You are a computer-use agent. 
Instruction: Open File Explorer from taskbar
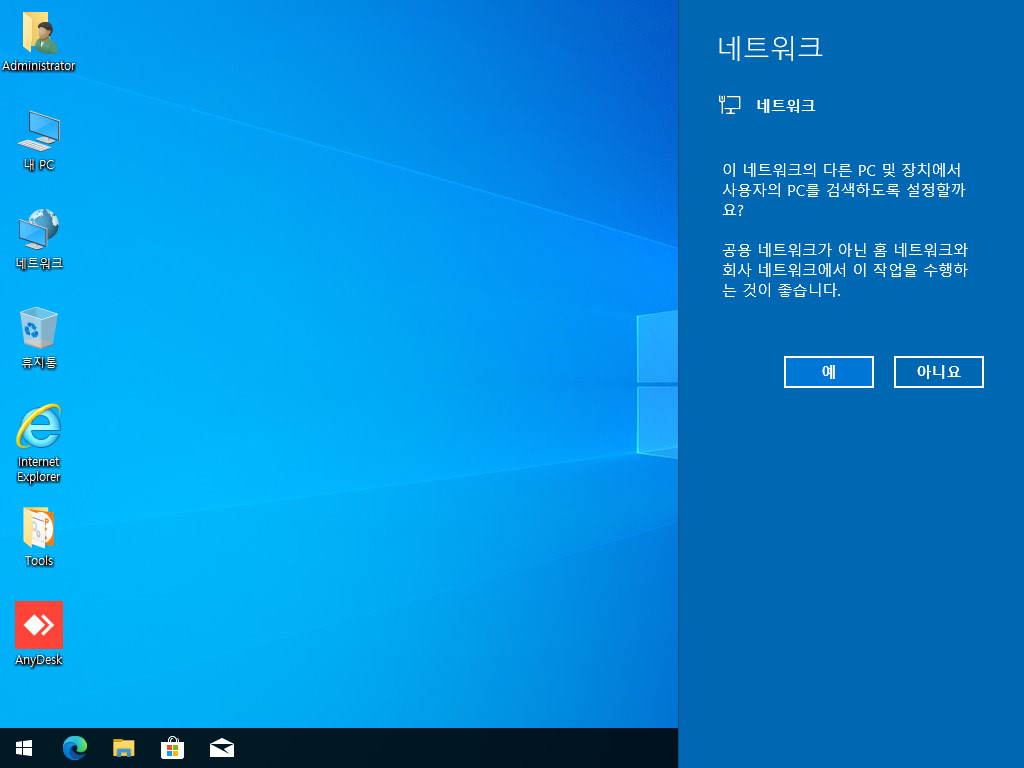[x=123, y=748]
